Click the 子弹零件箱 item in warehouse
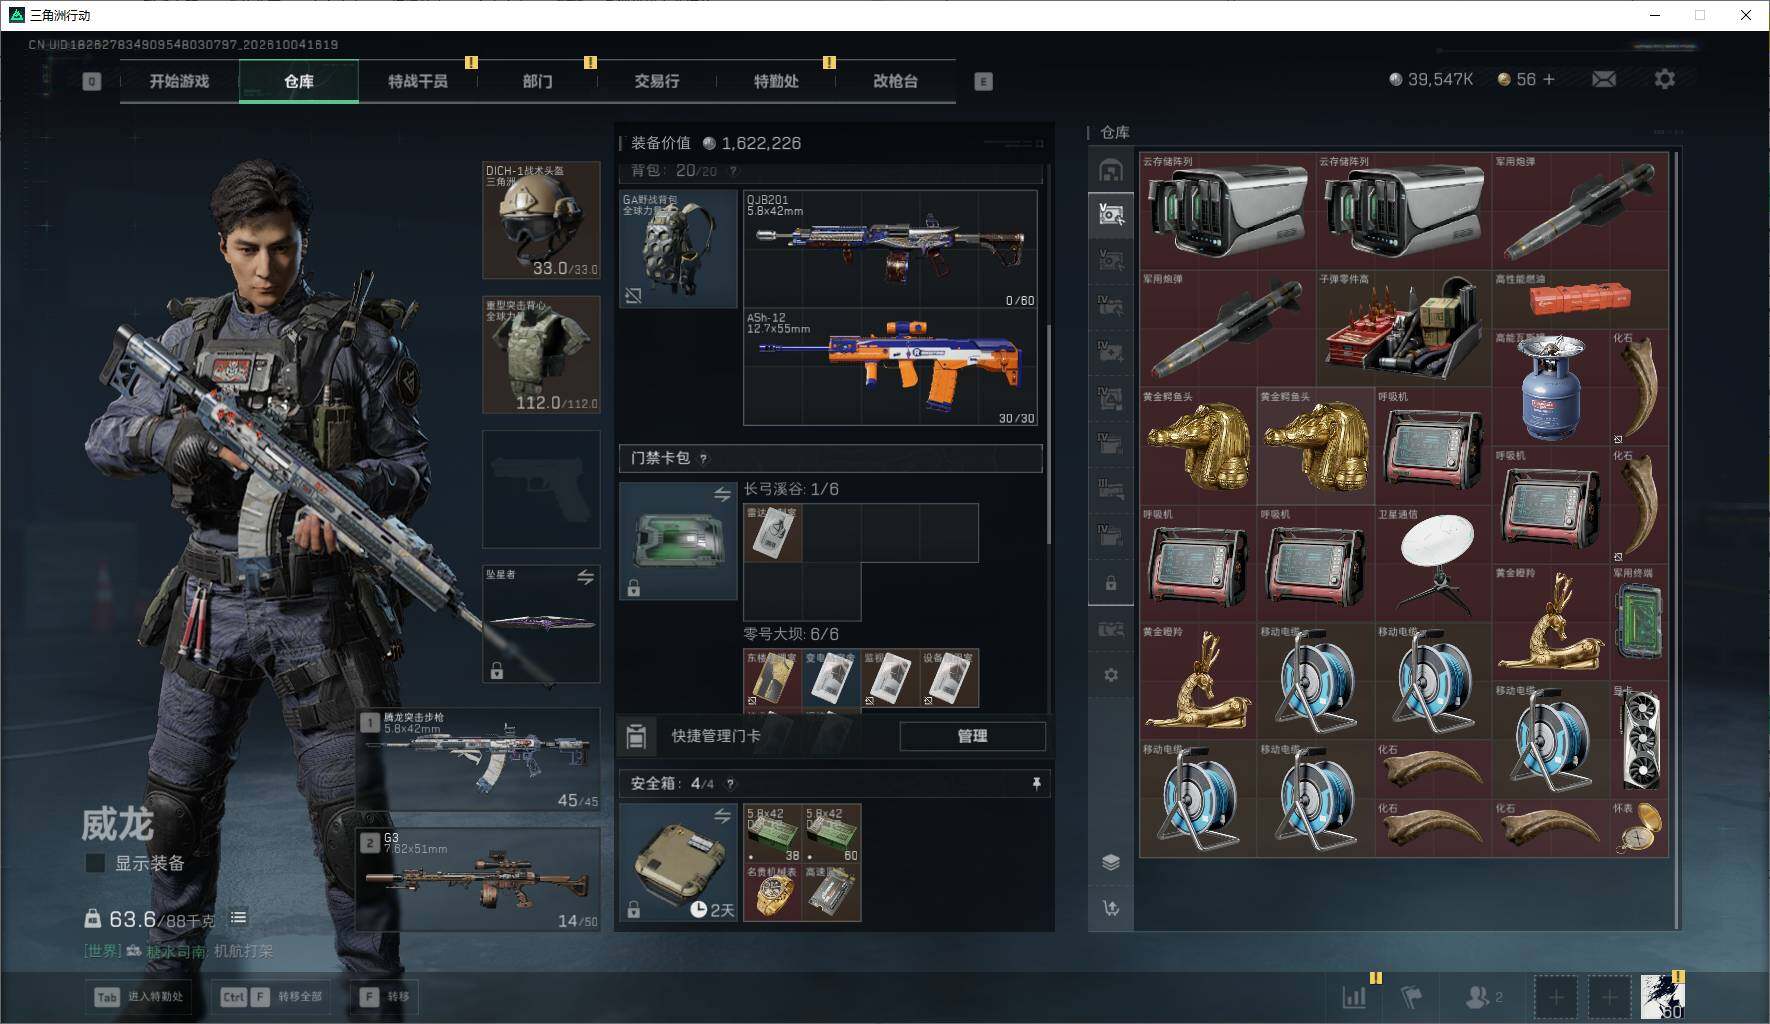The image size is (1770, 1024). 1403,328
